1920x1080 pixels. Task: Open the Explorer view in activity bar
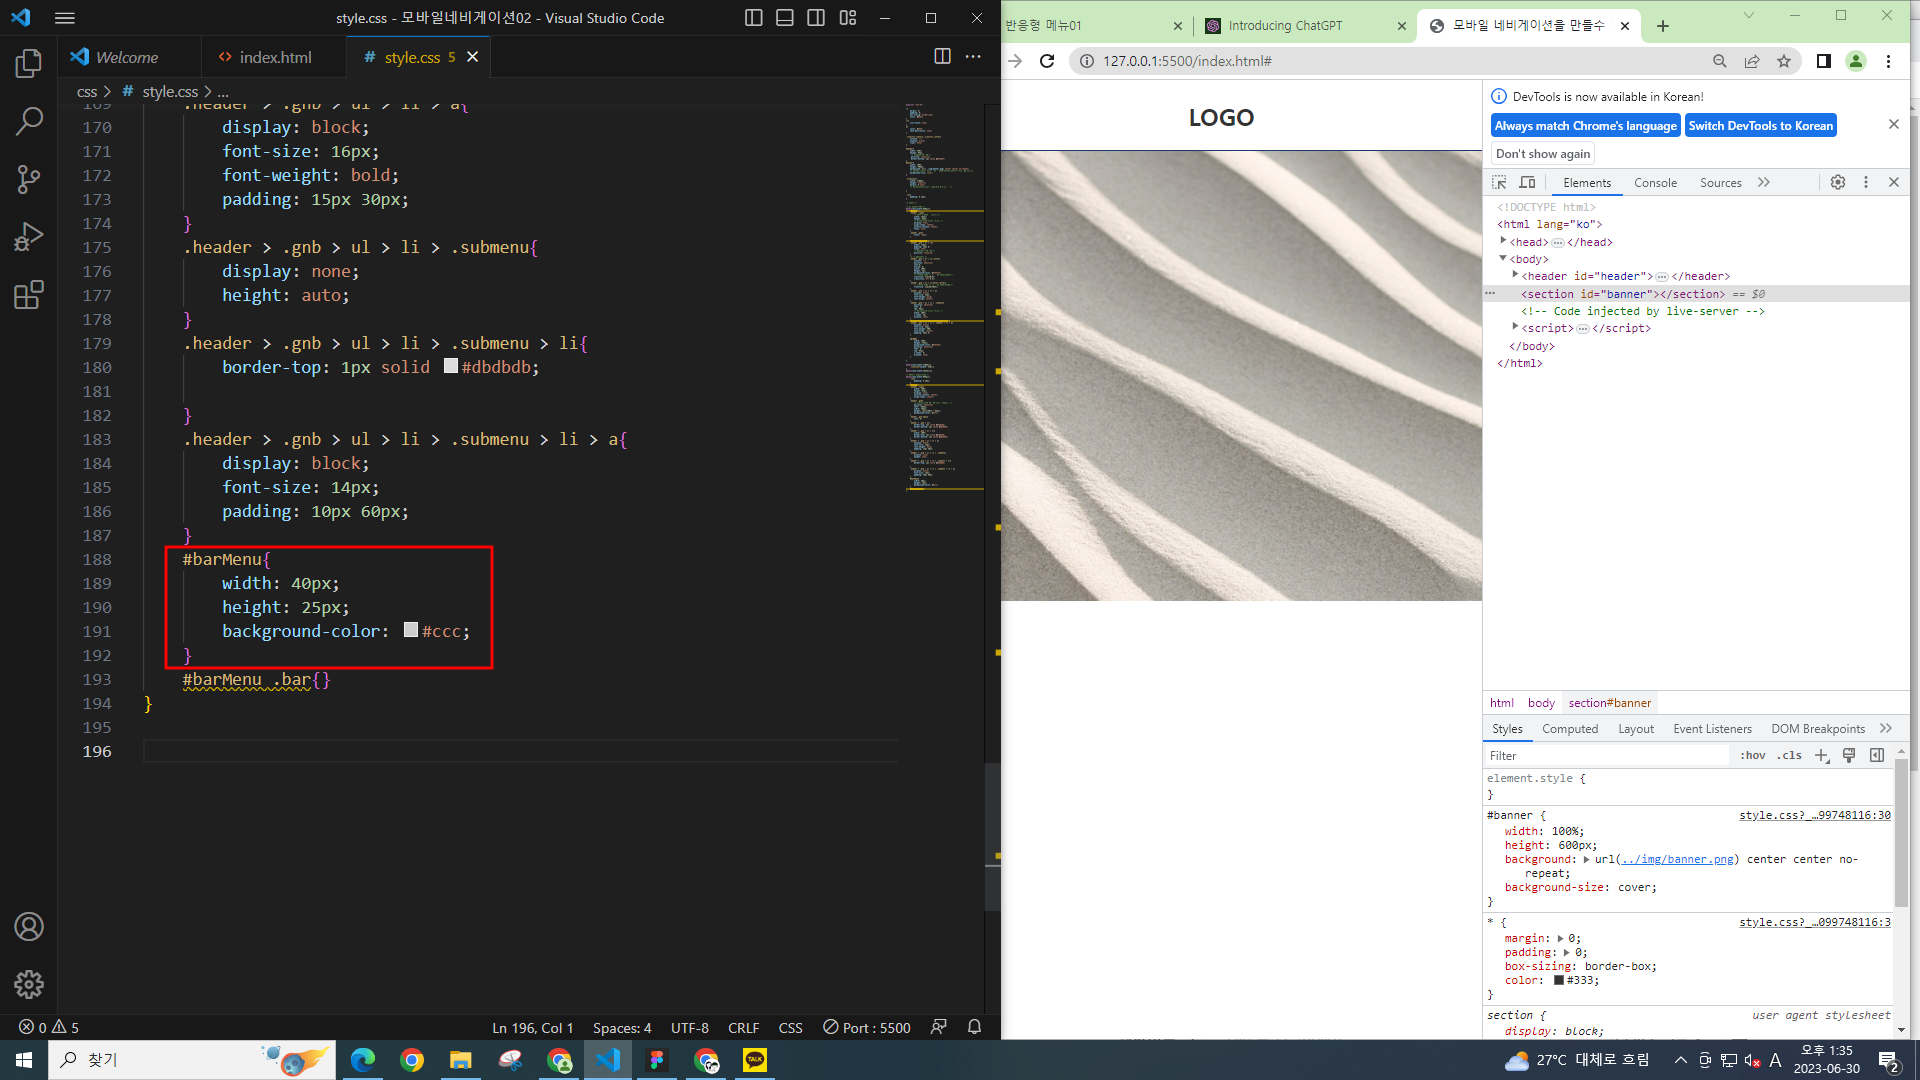coord(29,64)
